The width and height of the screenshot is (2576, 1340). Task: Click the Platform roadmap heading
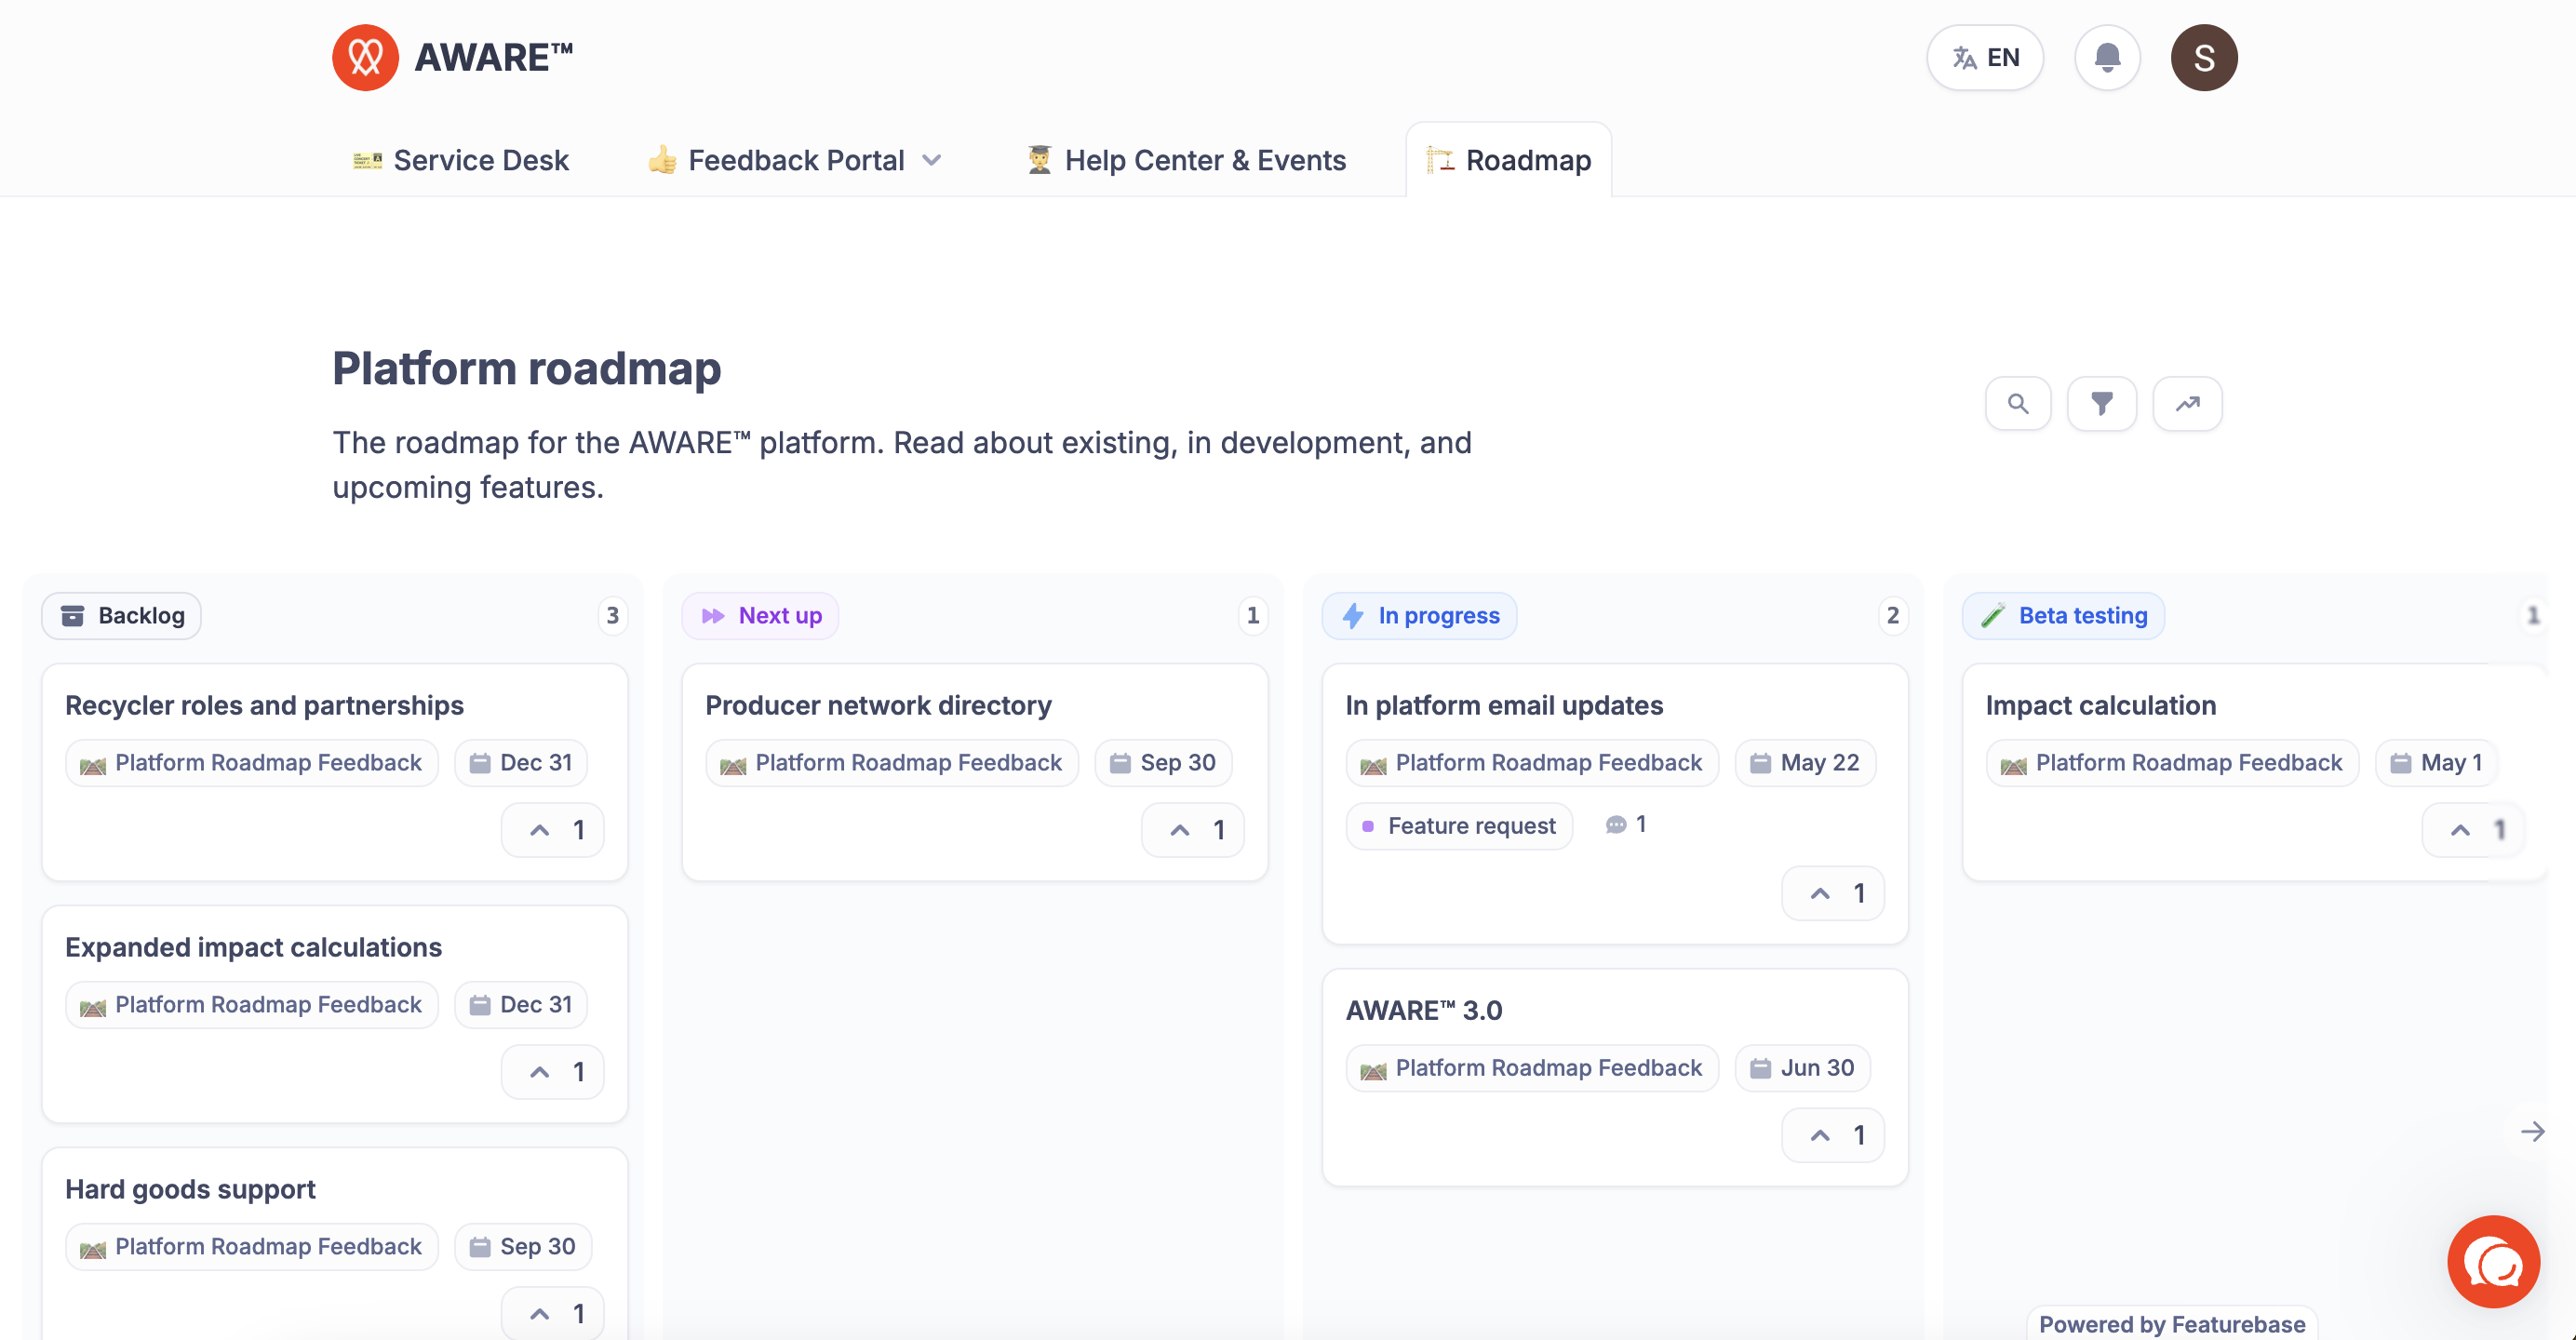click(x=527, y=368)
